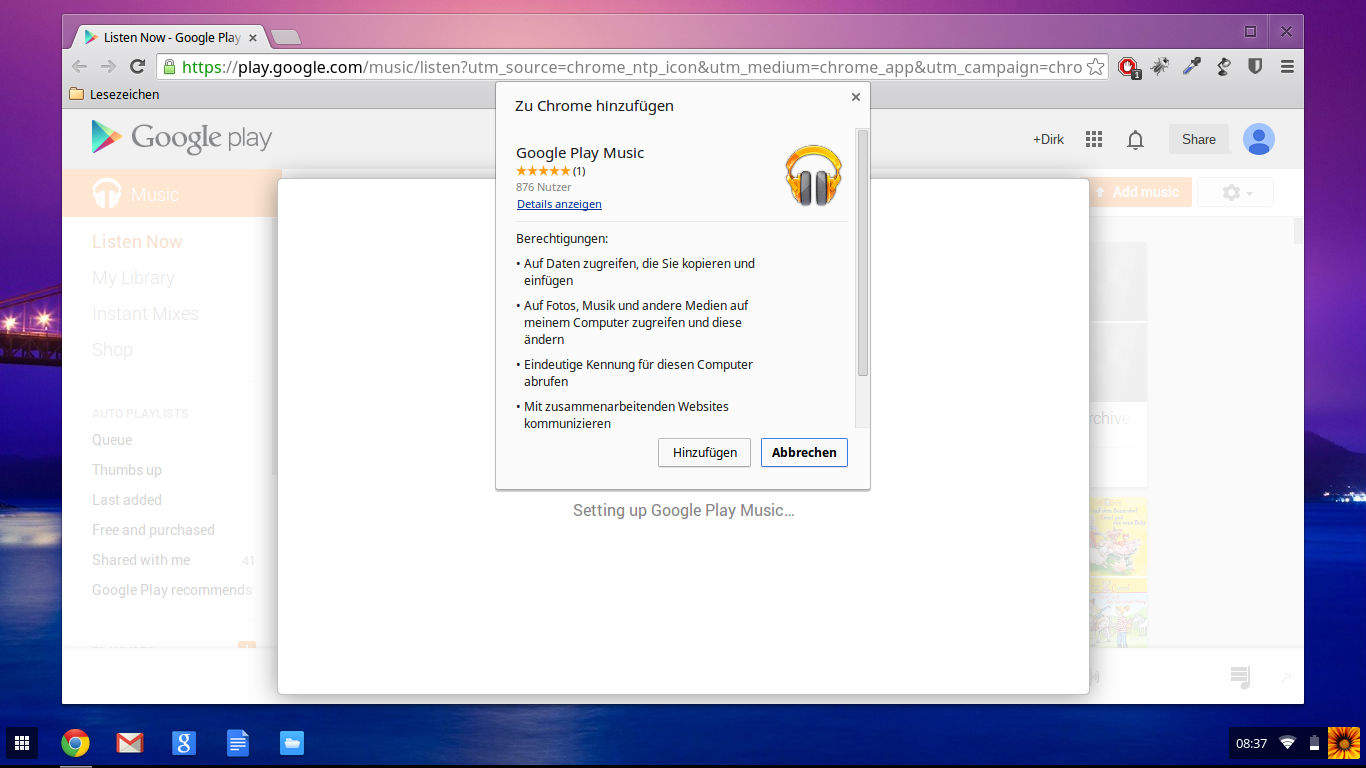This screenshot has height=768, width=1366.
Task: Launch Google Docs from the shelf
Action: [x=237, y=743]
